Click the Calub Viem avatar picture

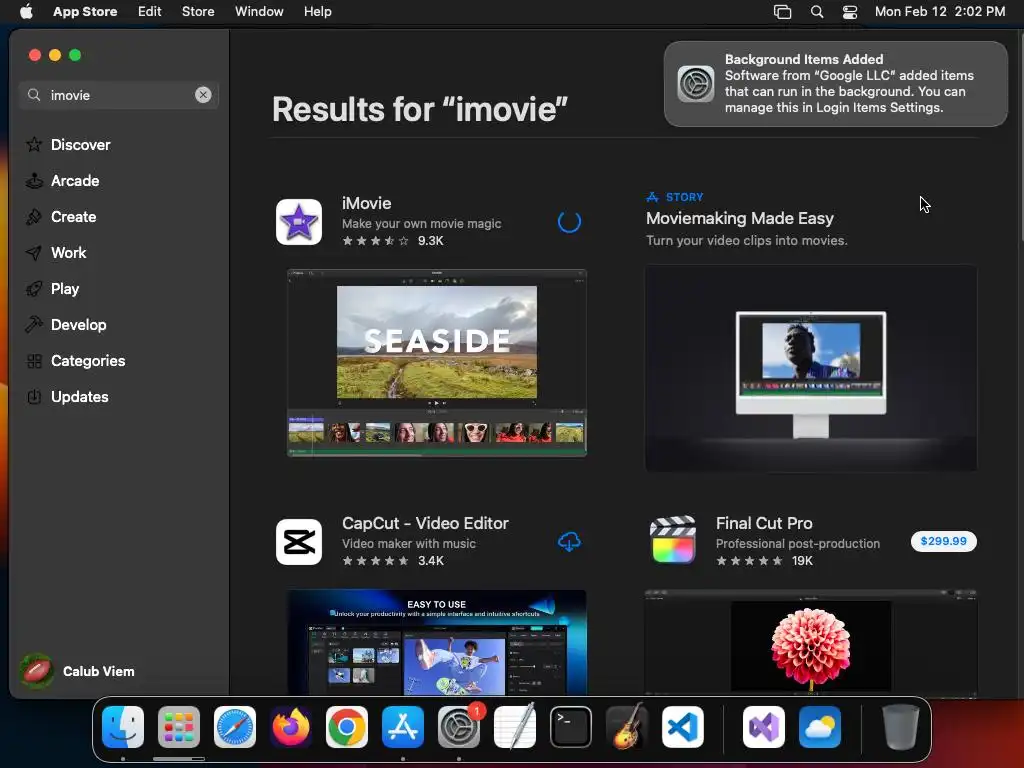pos(37,671)
